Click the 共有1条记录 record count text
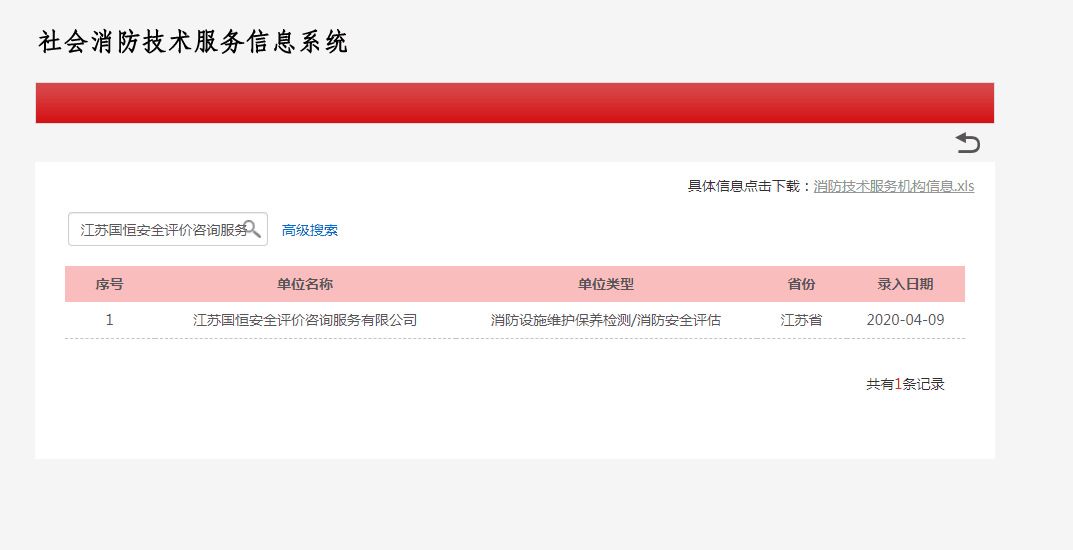The image size is (1073, 550). pos(905,384)
